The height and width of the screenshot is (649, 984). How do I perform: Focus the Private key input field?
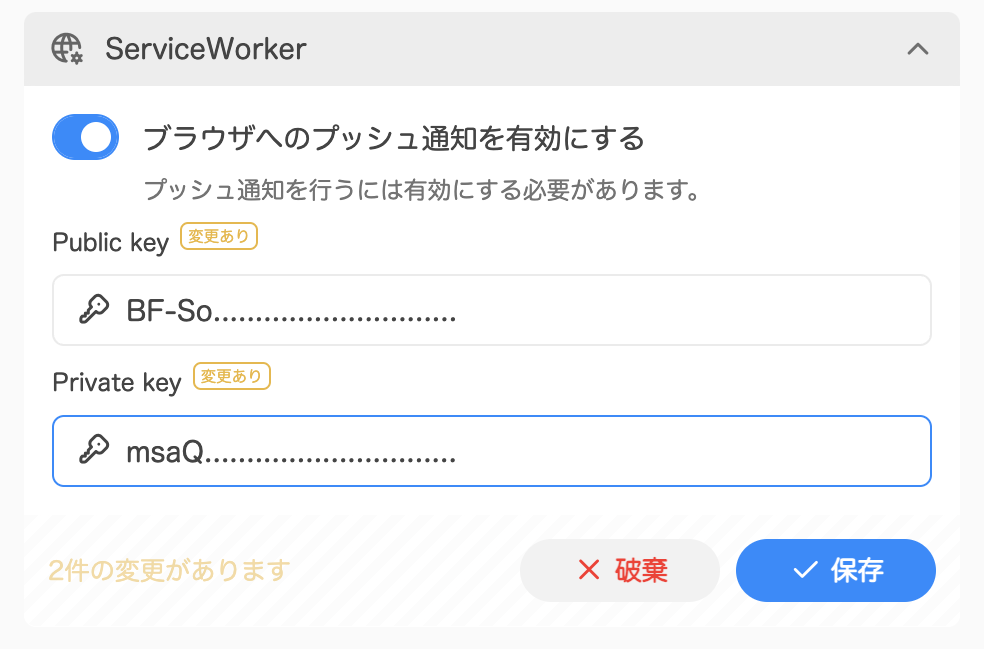click(492, 451)
